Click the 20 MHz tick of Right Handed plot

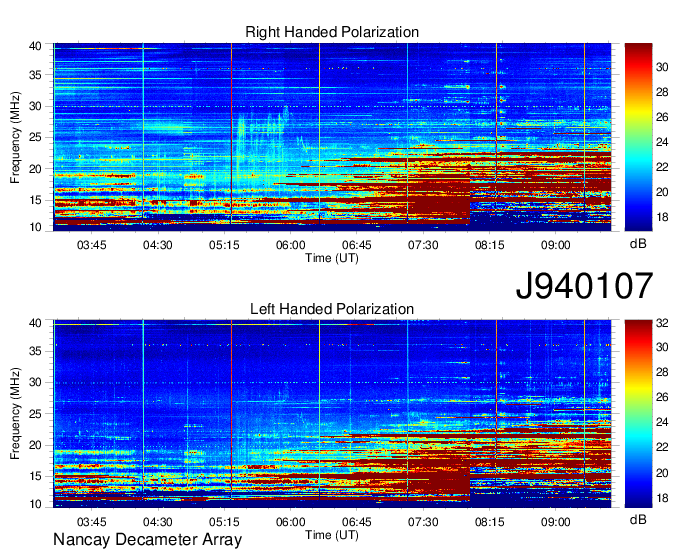[x=35, y=169]
